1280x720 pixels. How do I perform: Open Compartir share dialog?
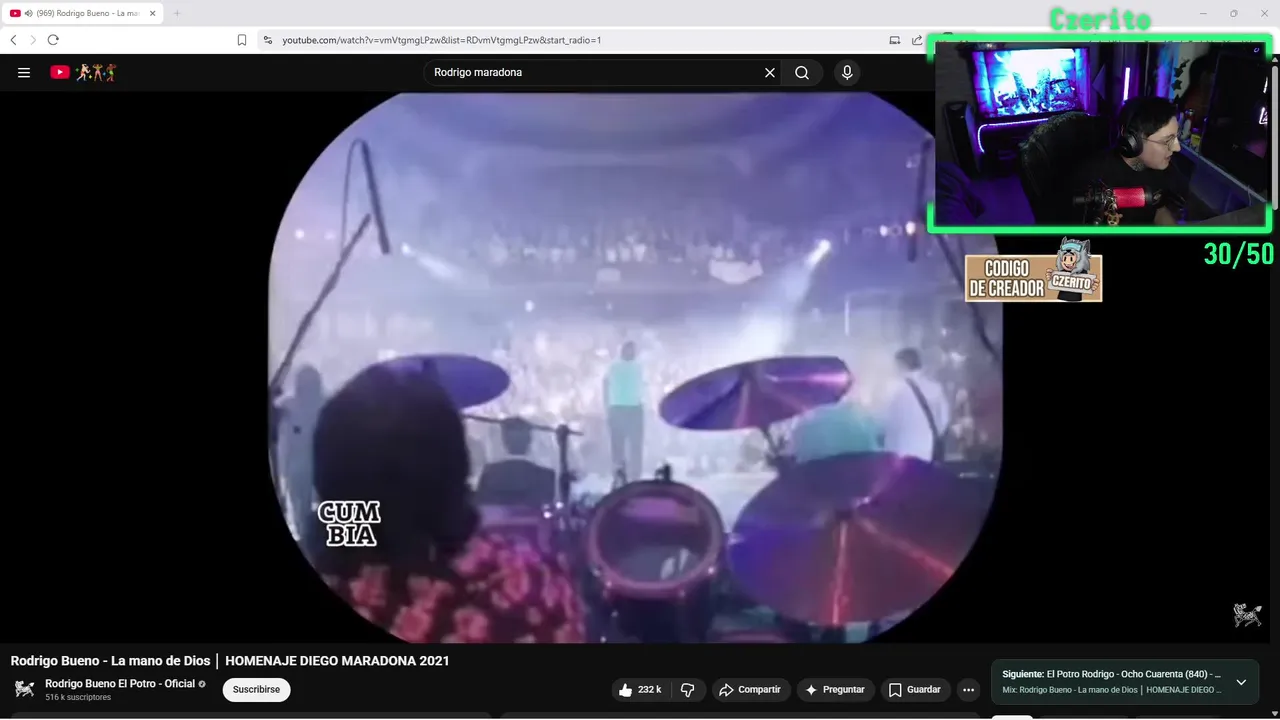[x=751, y=690]
